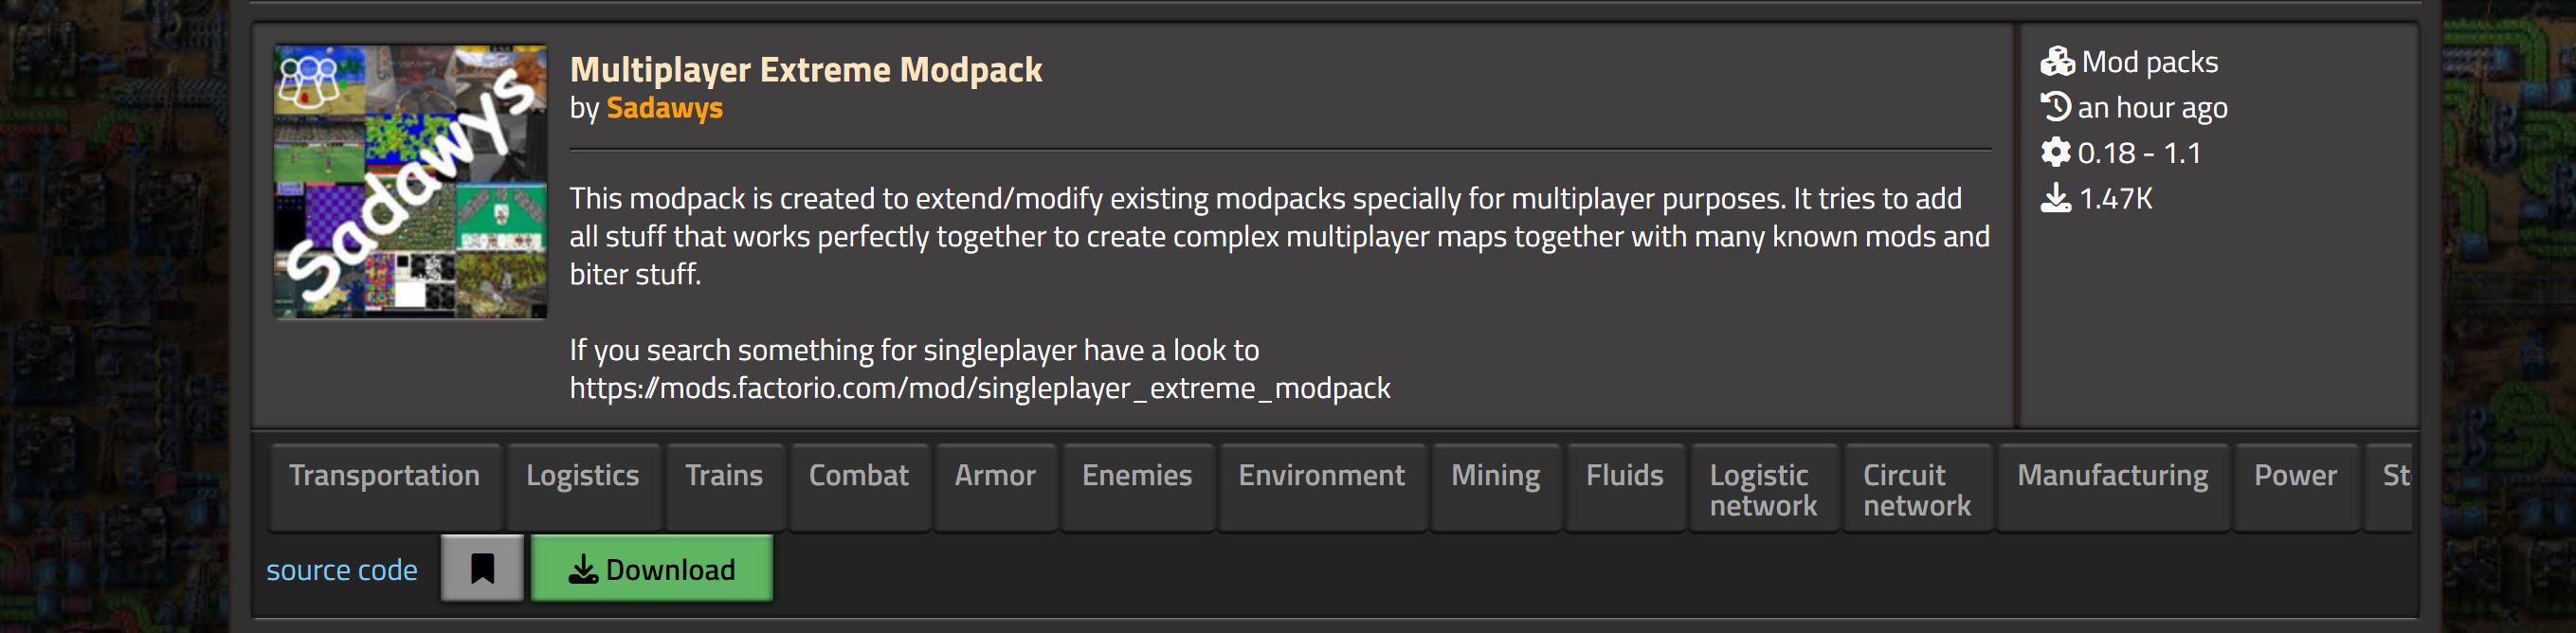Click the game version gear icon
This screenshot has height=633, width=2576.
point(2055,152)
